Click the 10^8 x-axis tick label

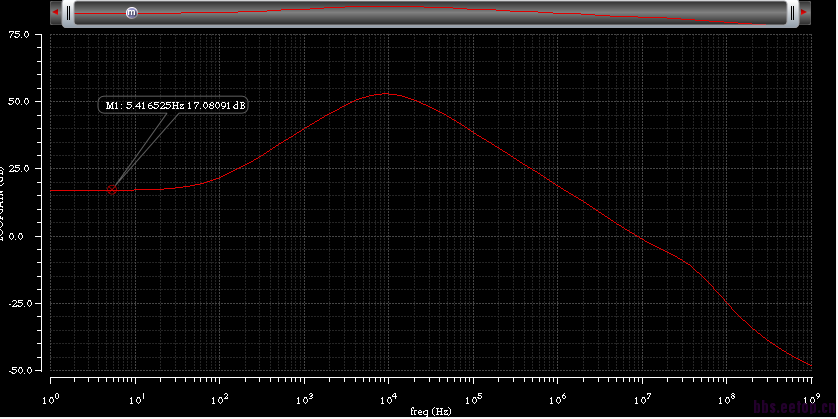pos(728,398)
